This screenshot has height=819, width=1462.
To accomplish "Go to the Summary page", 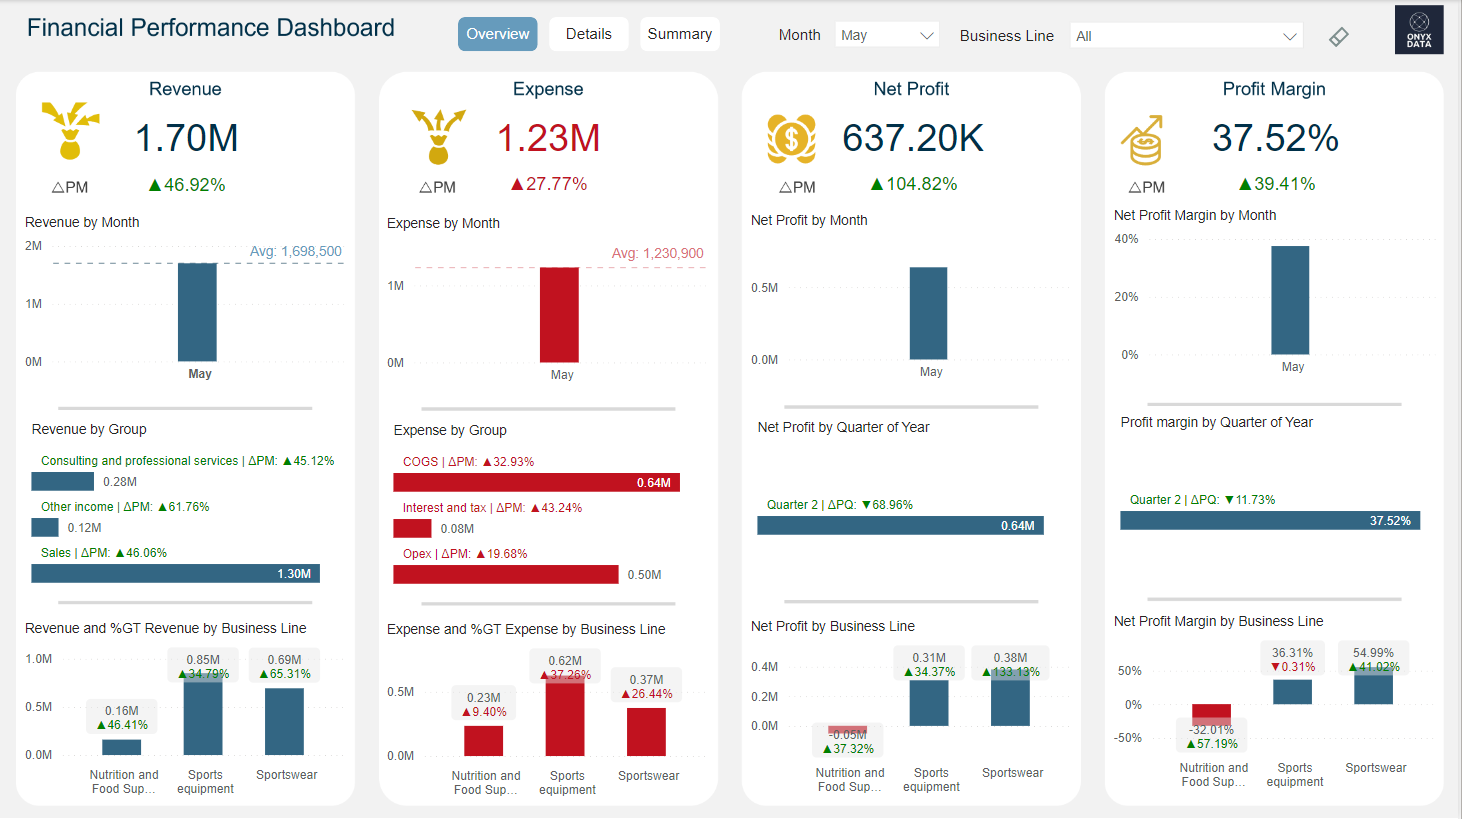I will pyautogui.click(x=679, y=34).
